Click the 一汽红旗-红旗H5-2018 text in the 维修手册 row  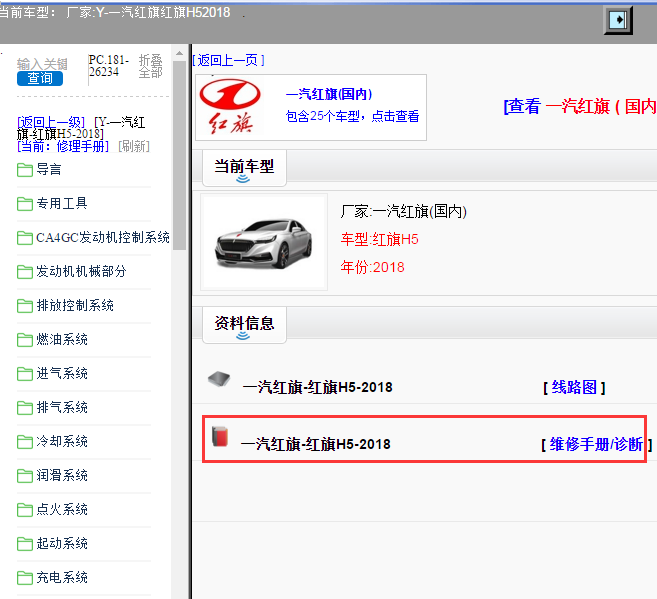pos(316,444)
